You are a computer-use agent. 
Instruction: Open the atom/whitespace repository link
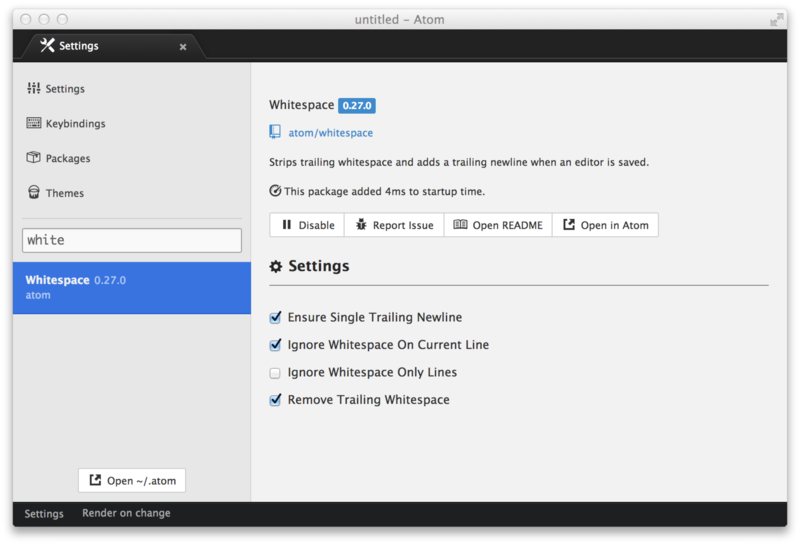point(330,133)
